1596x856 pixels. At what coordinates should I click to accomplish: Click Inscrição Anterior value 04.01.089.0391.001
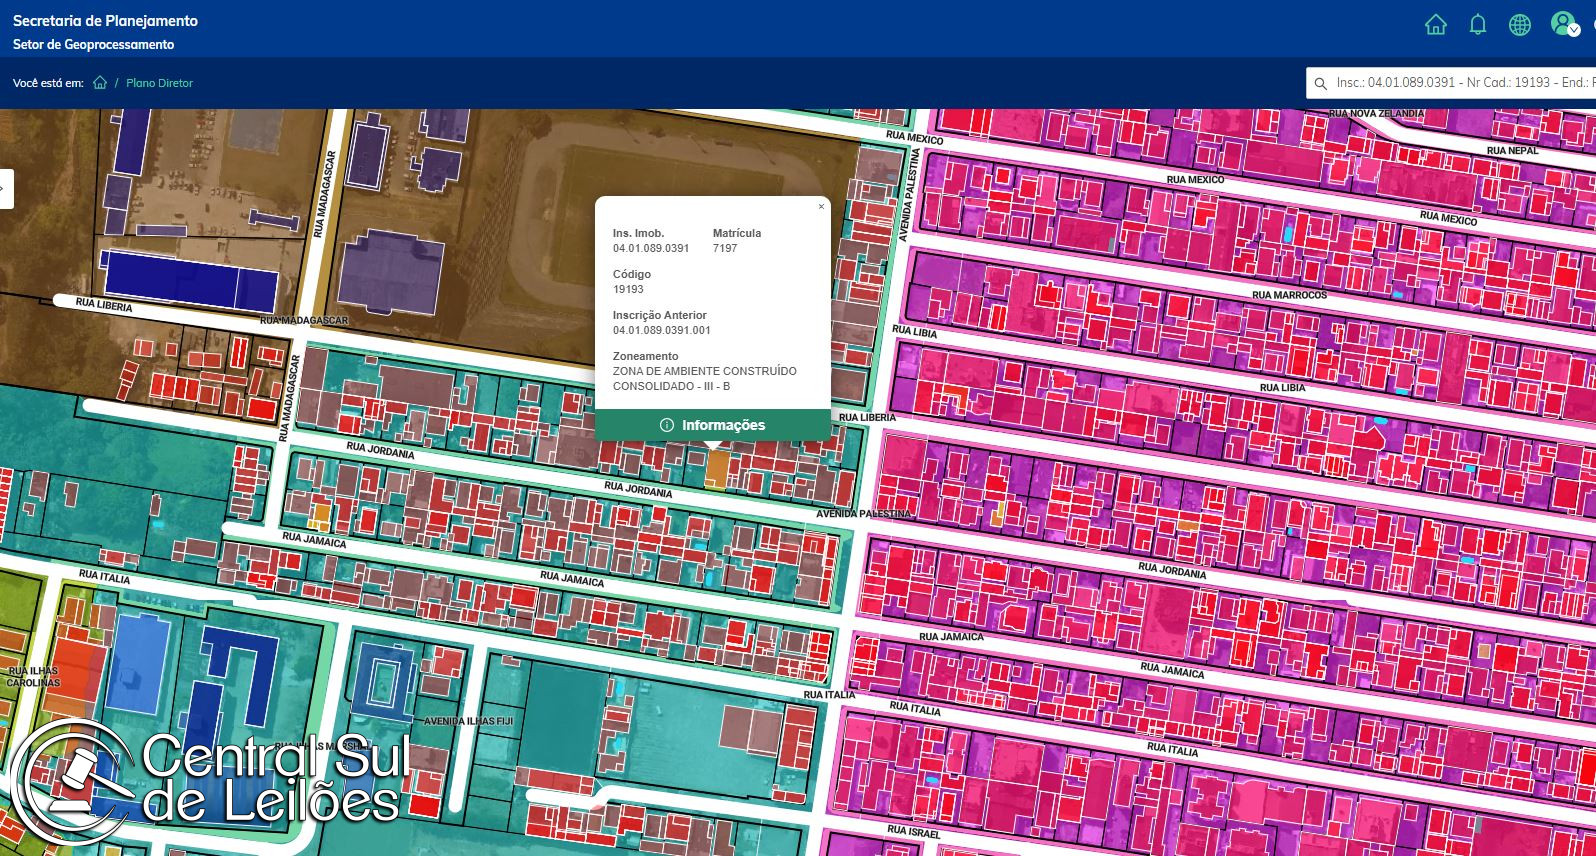(662, 330)
